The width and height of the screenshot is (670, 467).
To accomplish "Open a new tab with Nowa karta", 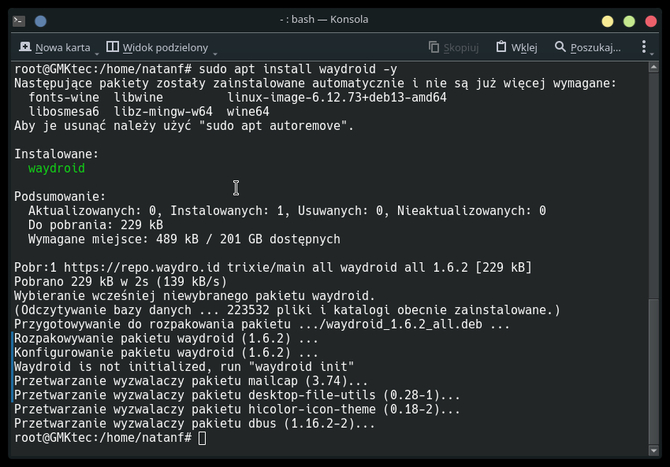I will [55, 47].
